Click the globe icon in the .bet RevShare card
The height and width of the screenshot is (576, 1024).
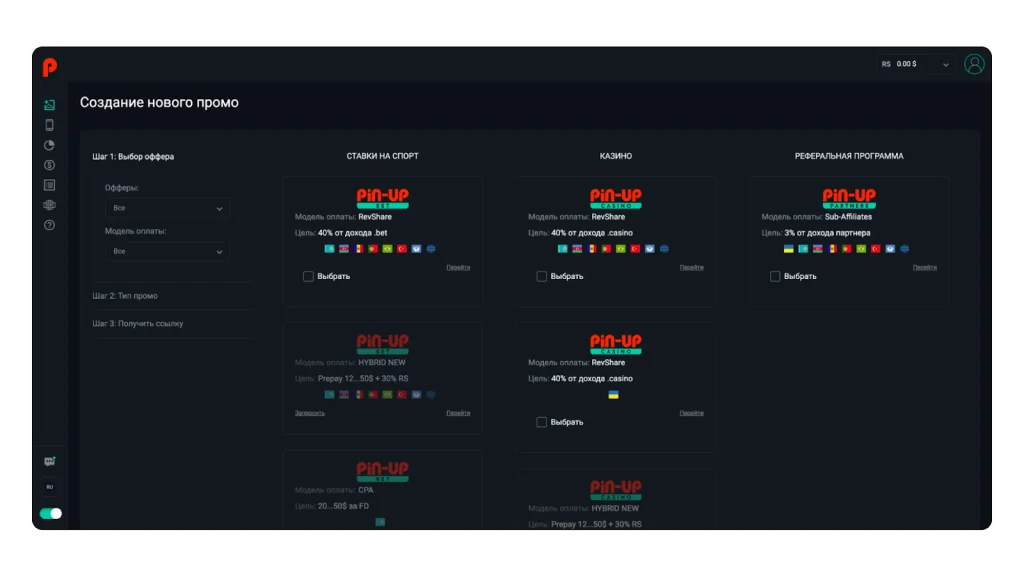pos(431,249)
